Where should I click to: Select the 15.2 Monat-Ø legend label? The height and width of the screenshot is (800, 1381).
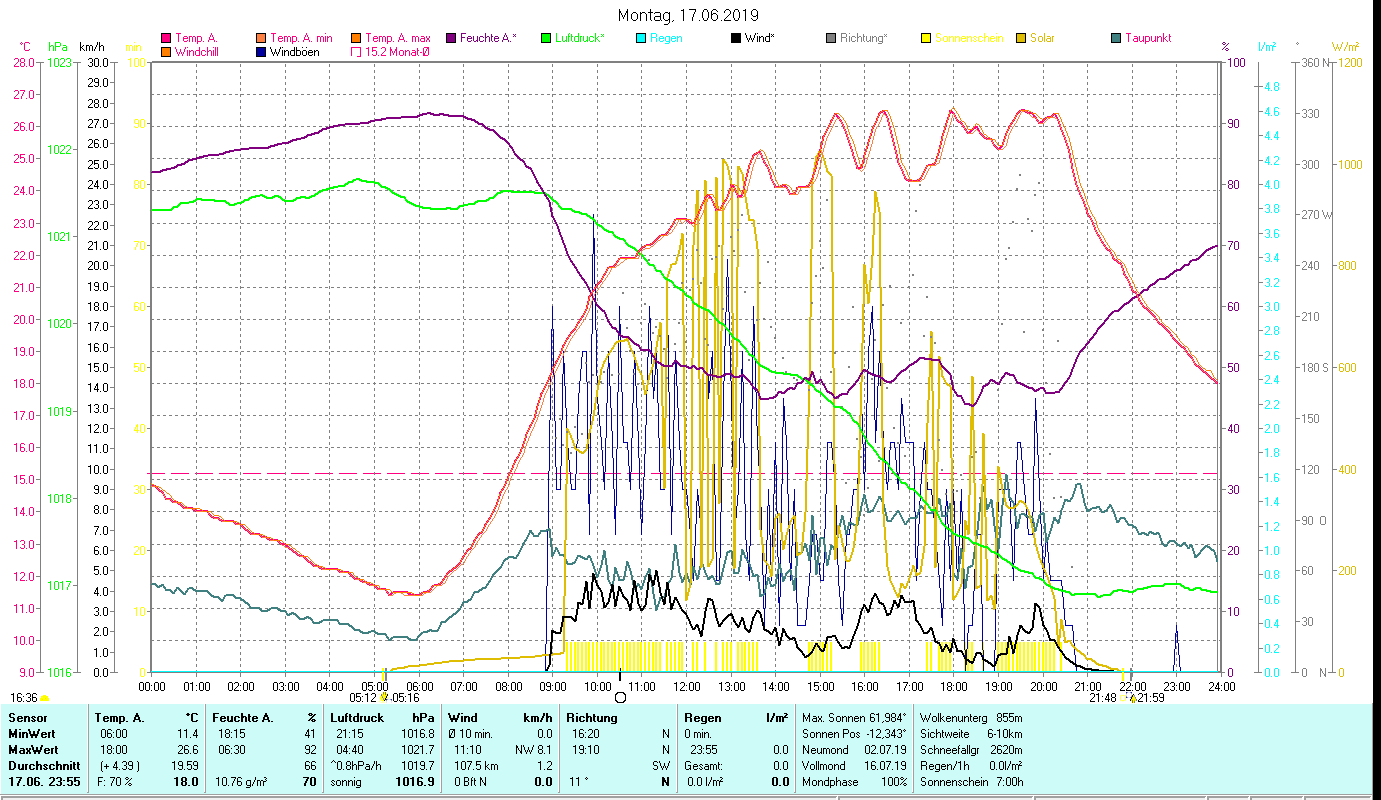(399, 52)
